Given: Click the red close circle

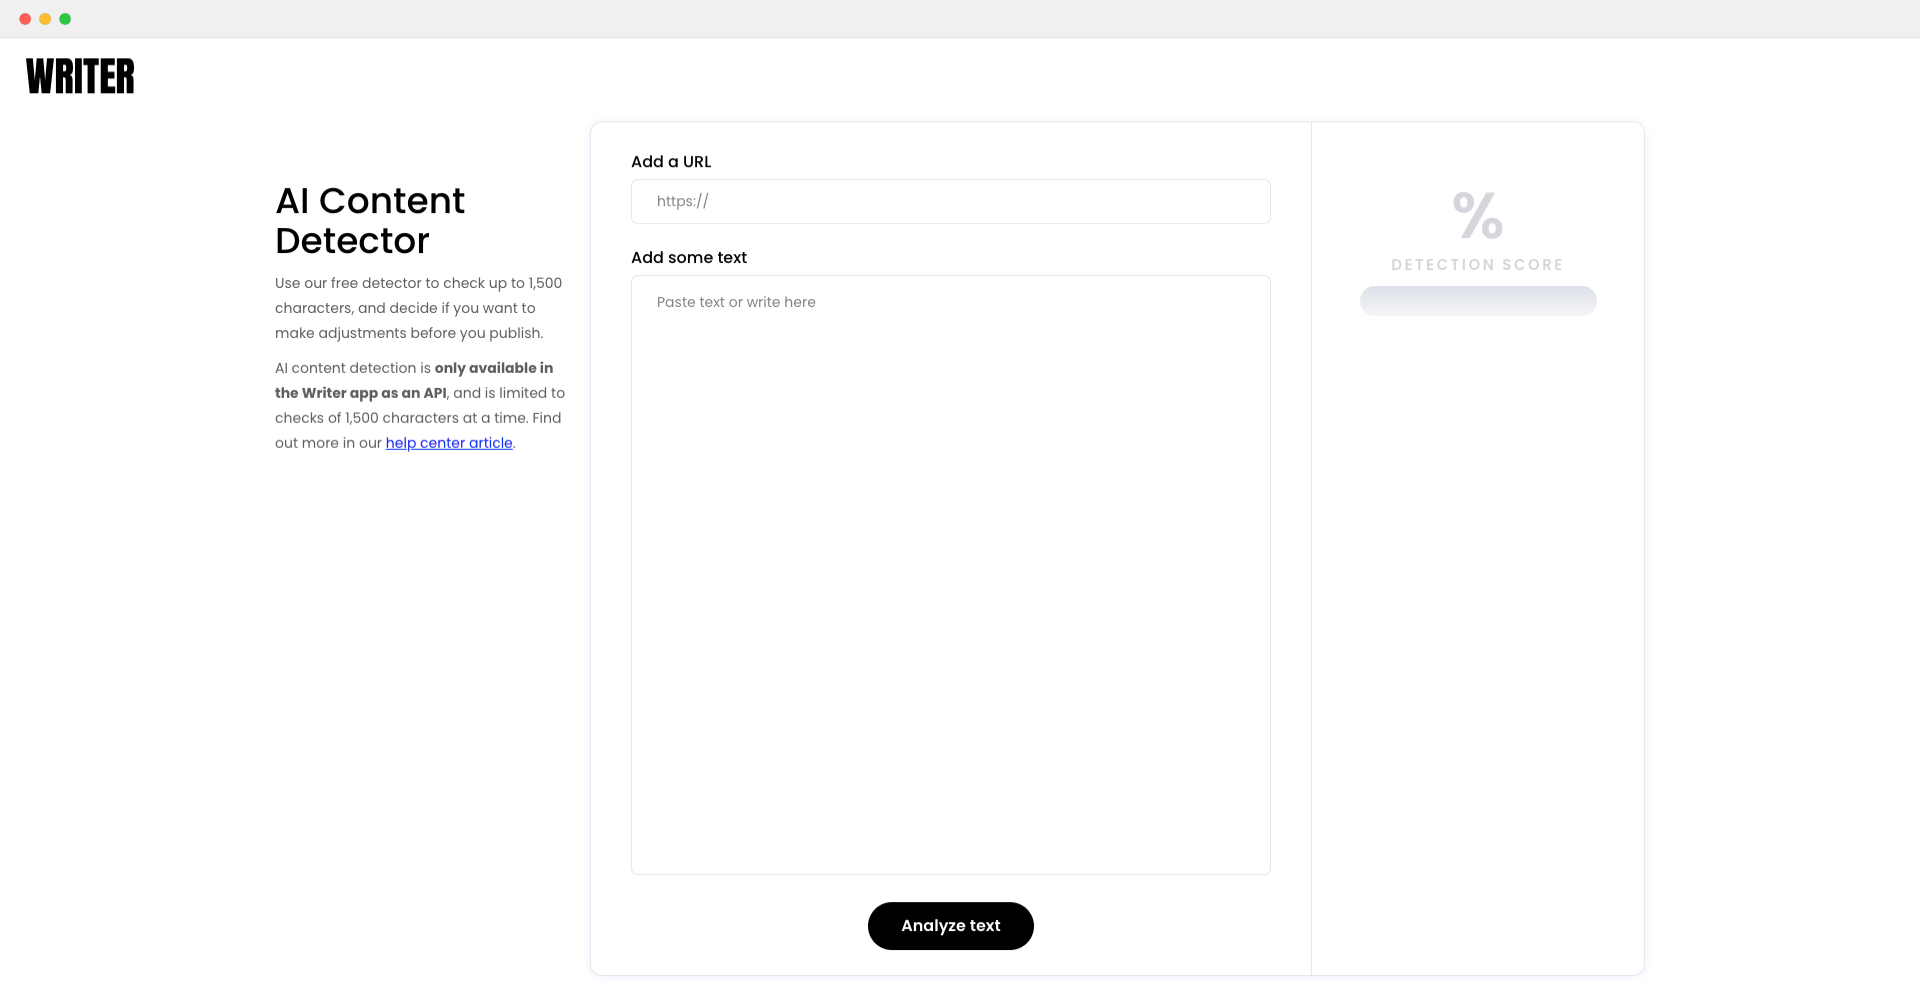Looking at the screenshot, I should click(23, 18).
